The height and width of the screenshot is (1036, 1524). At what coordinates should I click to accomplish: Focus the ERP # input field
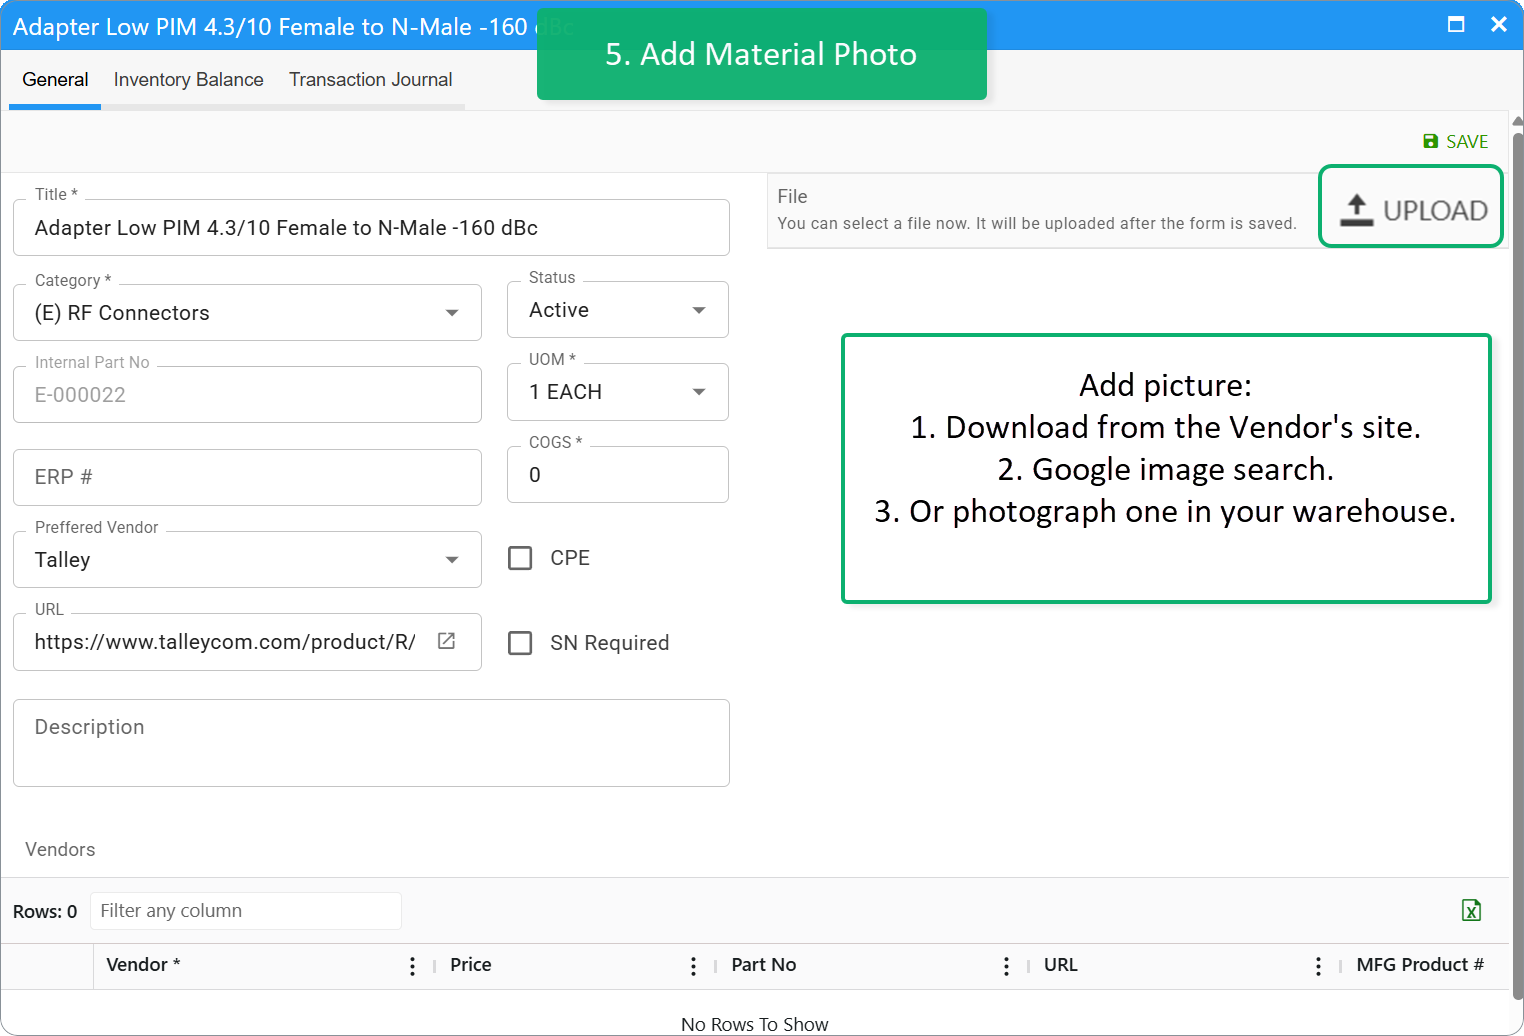click(x=247, y=477)
